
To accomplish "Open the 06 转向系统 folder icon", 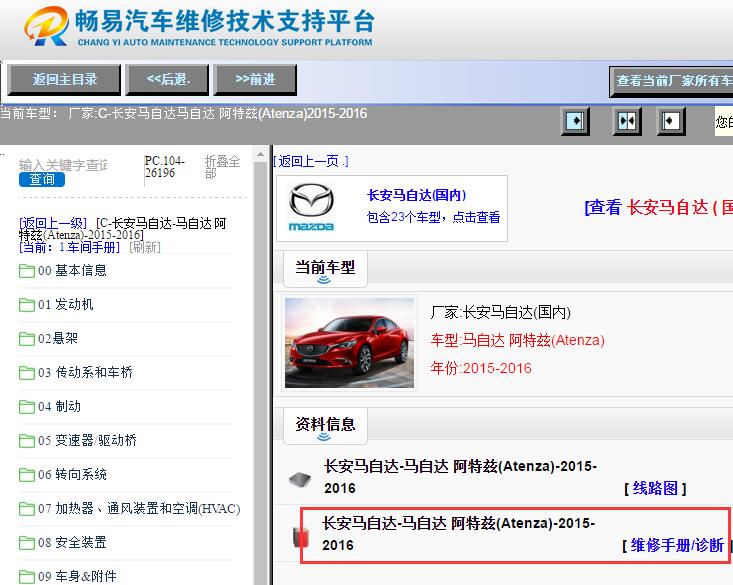I will pyautogui.click(x=27, y=475).
